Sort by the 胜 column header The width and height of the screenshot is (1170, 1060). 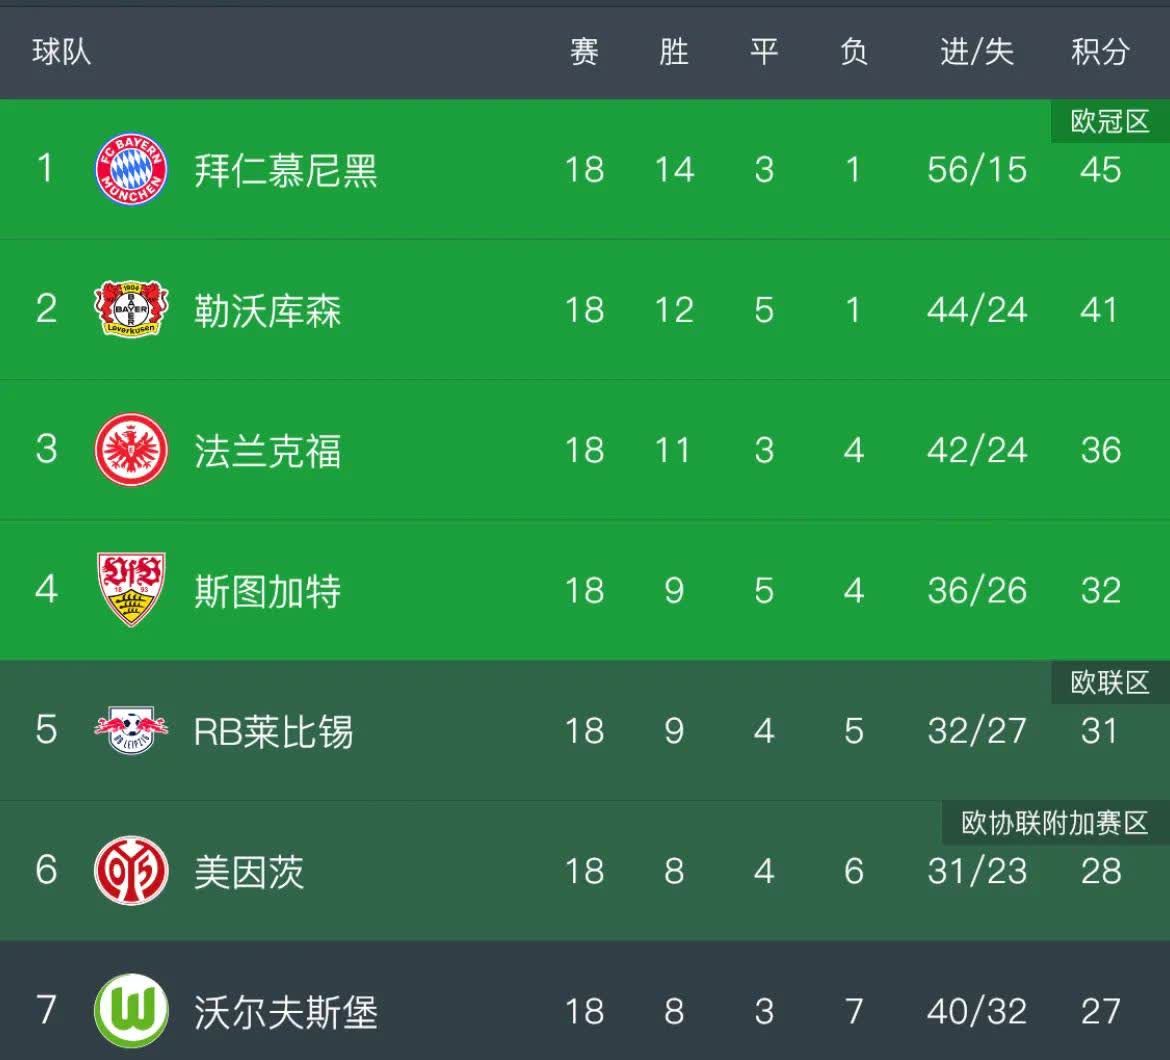coord(674,52)
